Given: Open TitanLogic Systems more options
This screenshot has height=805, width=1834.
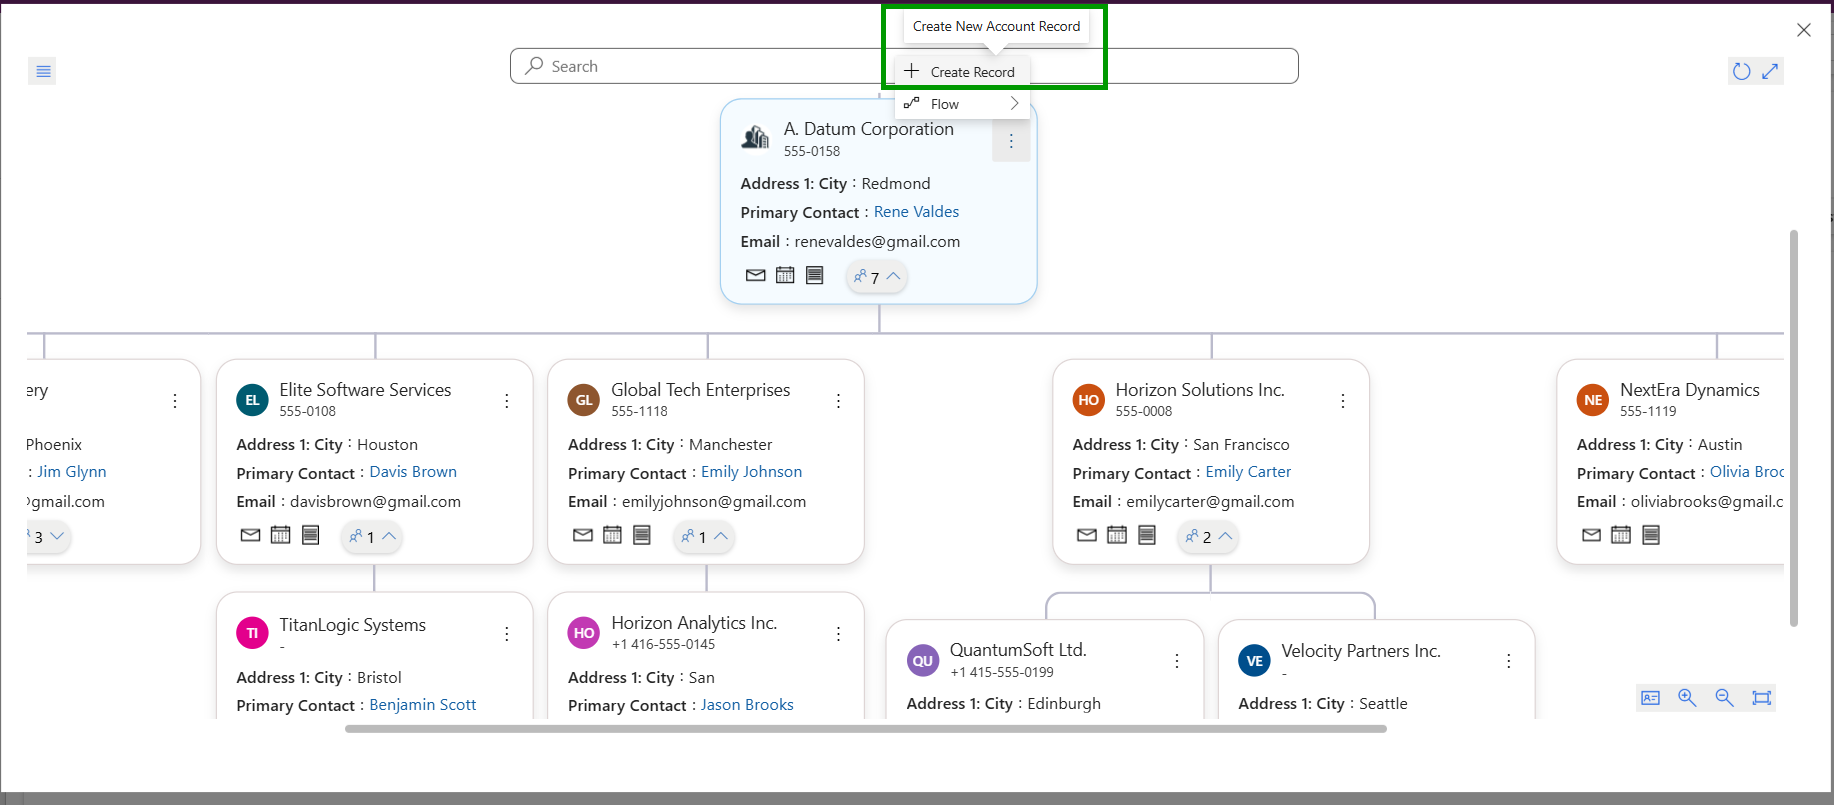Looking at the screenshot, I should [507, 634].
